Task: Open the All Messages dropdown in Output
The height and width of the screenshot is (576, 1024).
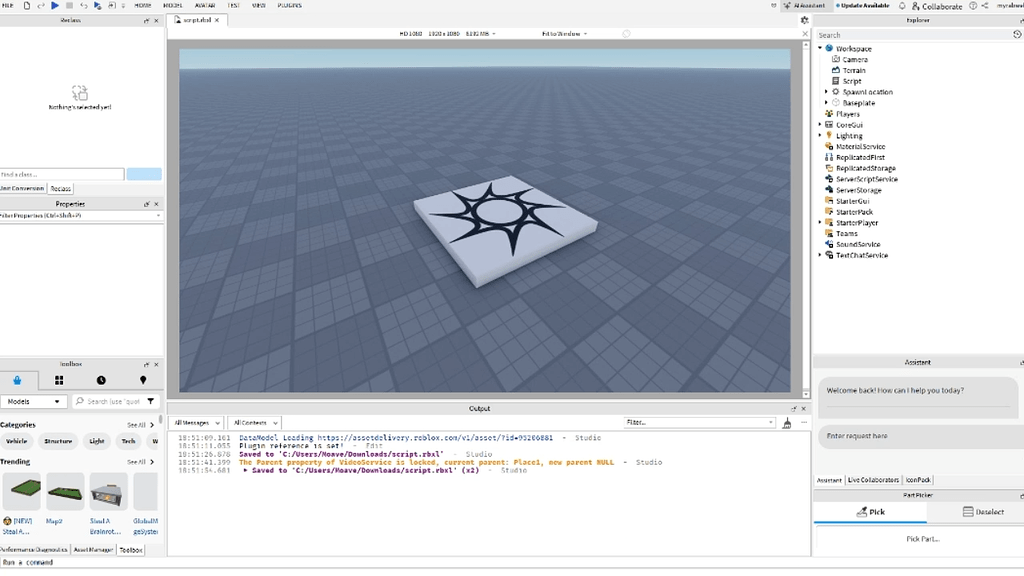Action: click(196, 422)
